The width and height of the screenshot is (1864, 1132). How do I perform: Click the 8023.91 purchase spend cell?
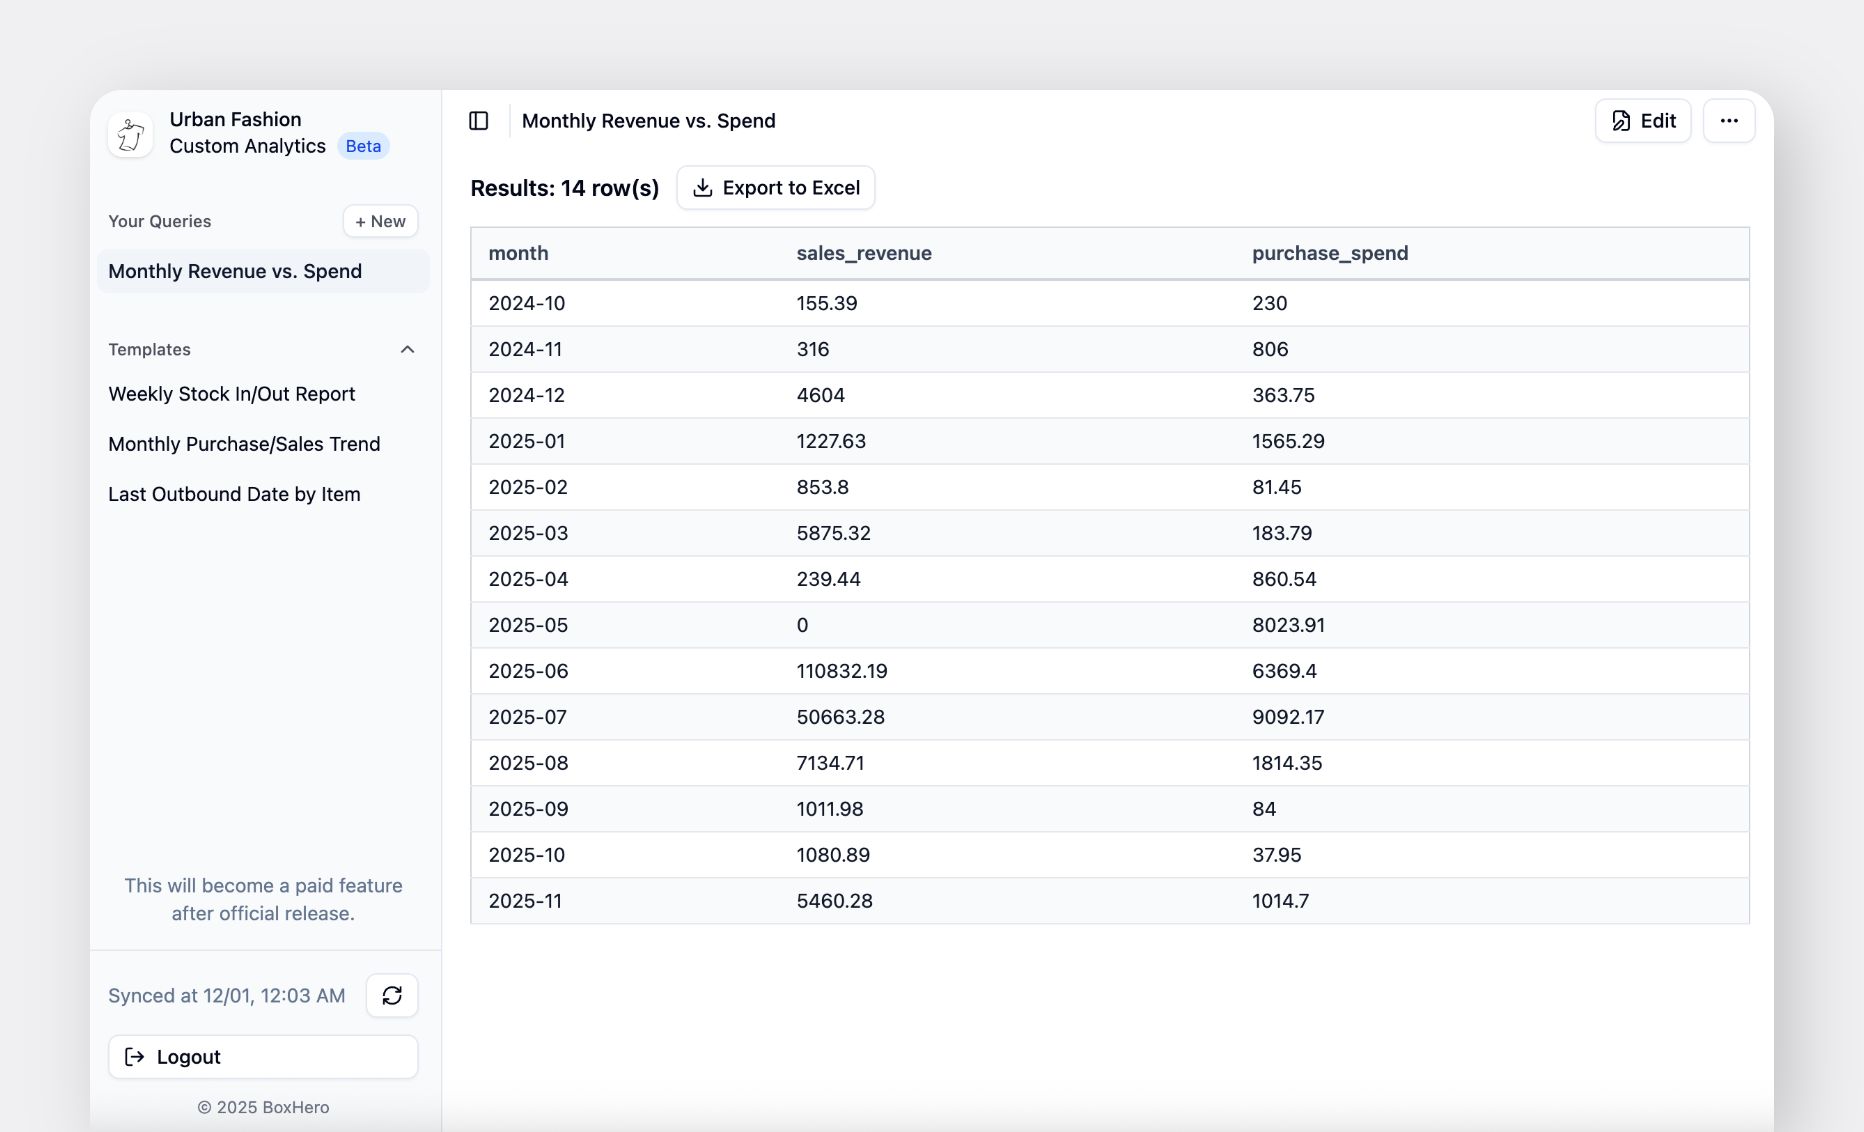point(1288,625)
